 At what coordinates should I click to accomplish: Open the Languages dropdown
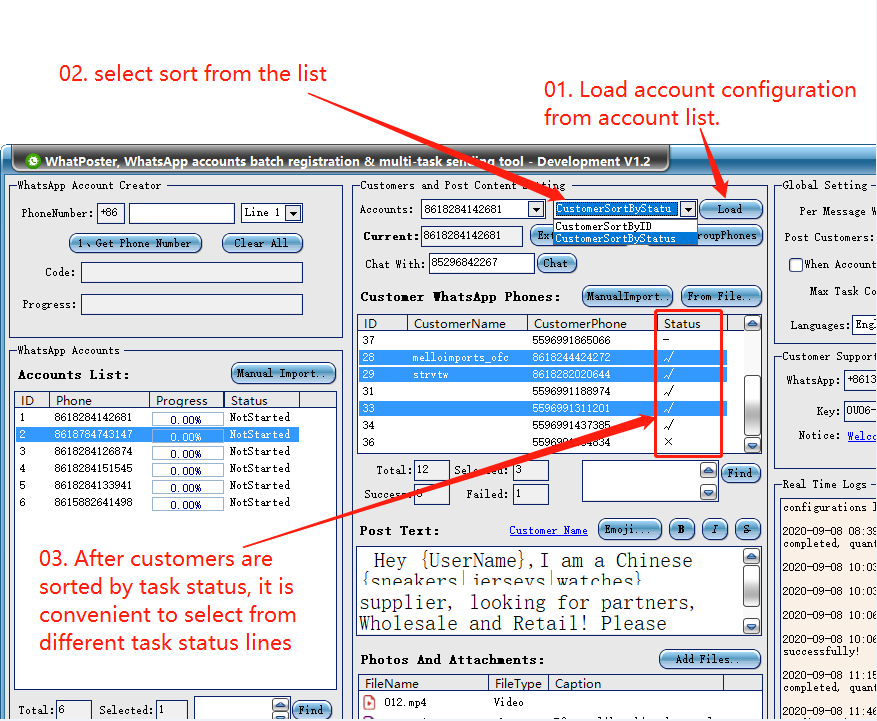[x=865, y=324]
